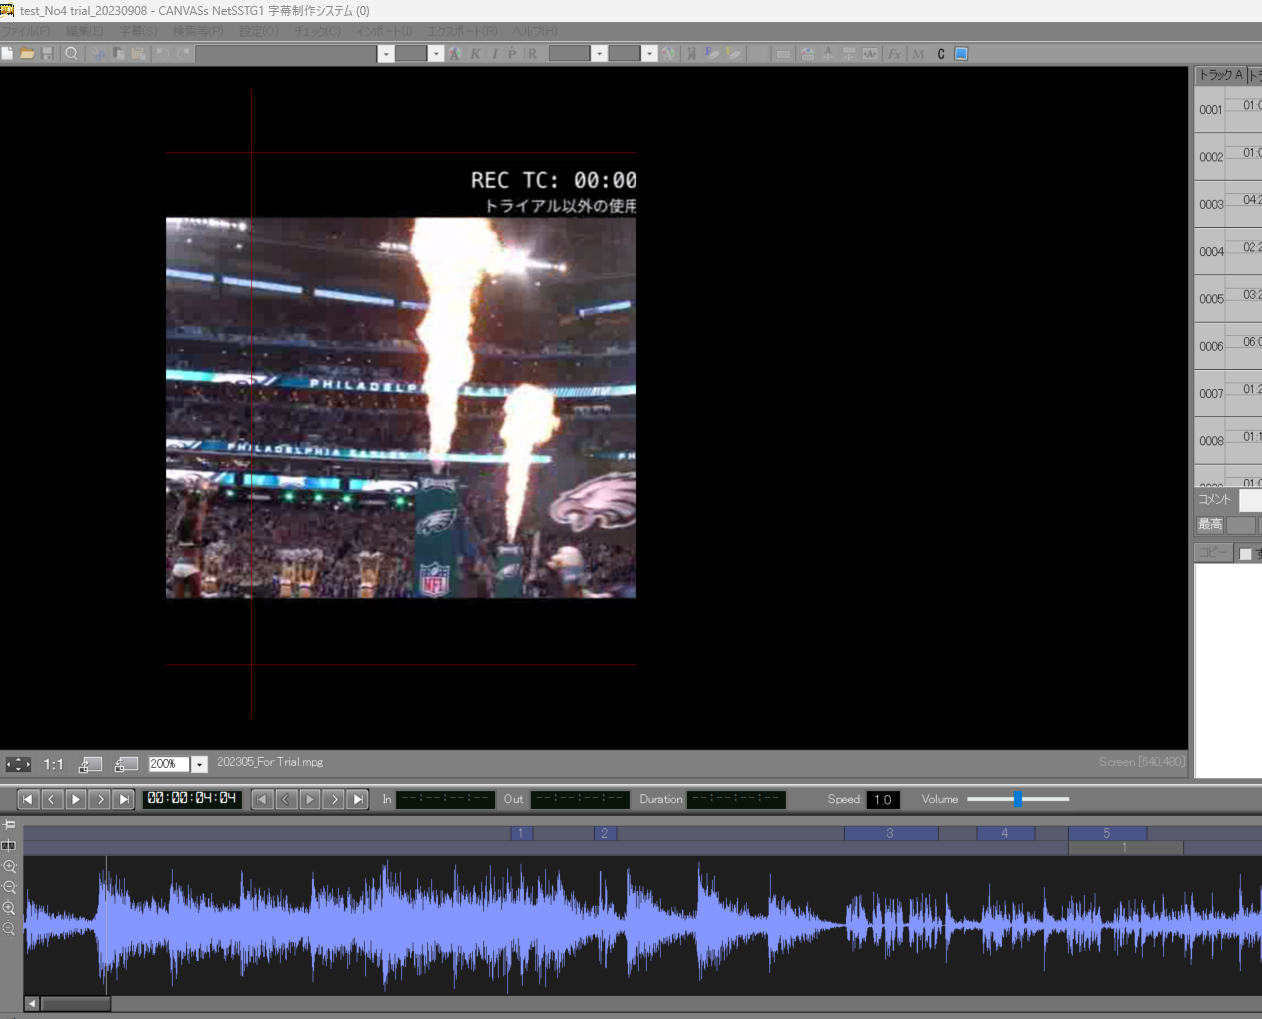Adjust the Volume slider

tap(1017, 799)
